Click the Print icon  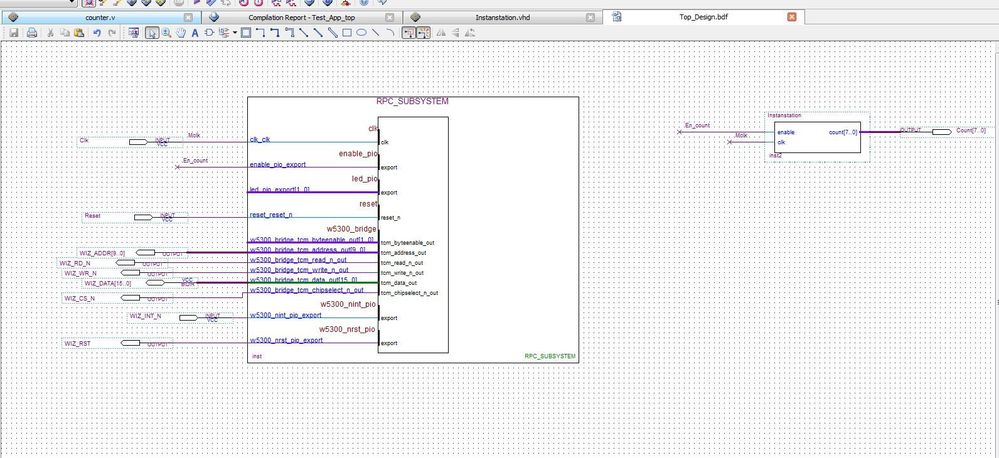(32, 33)
